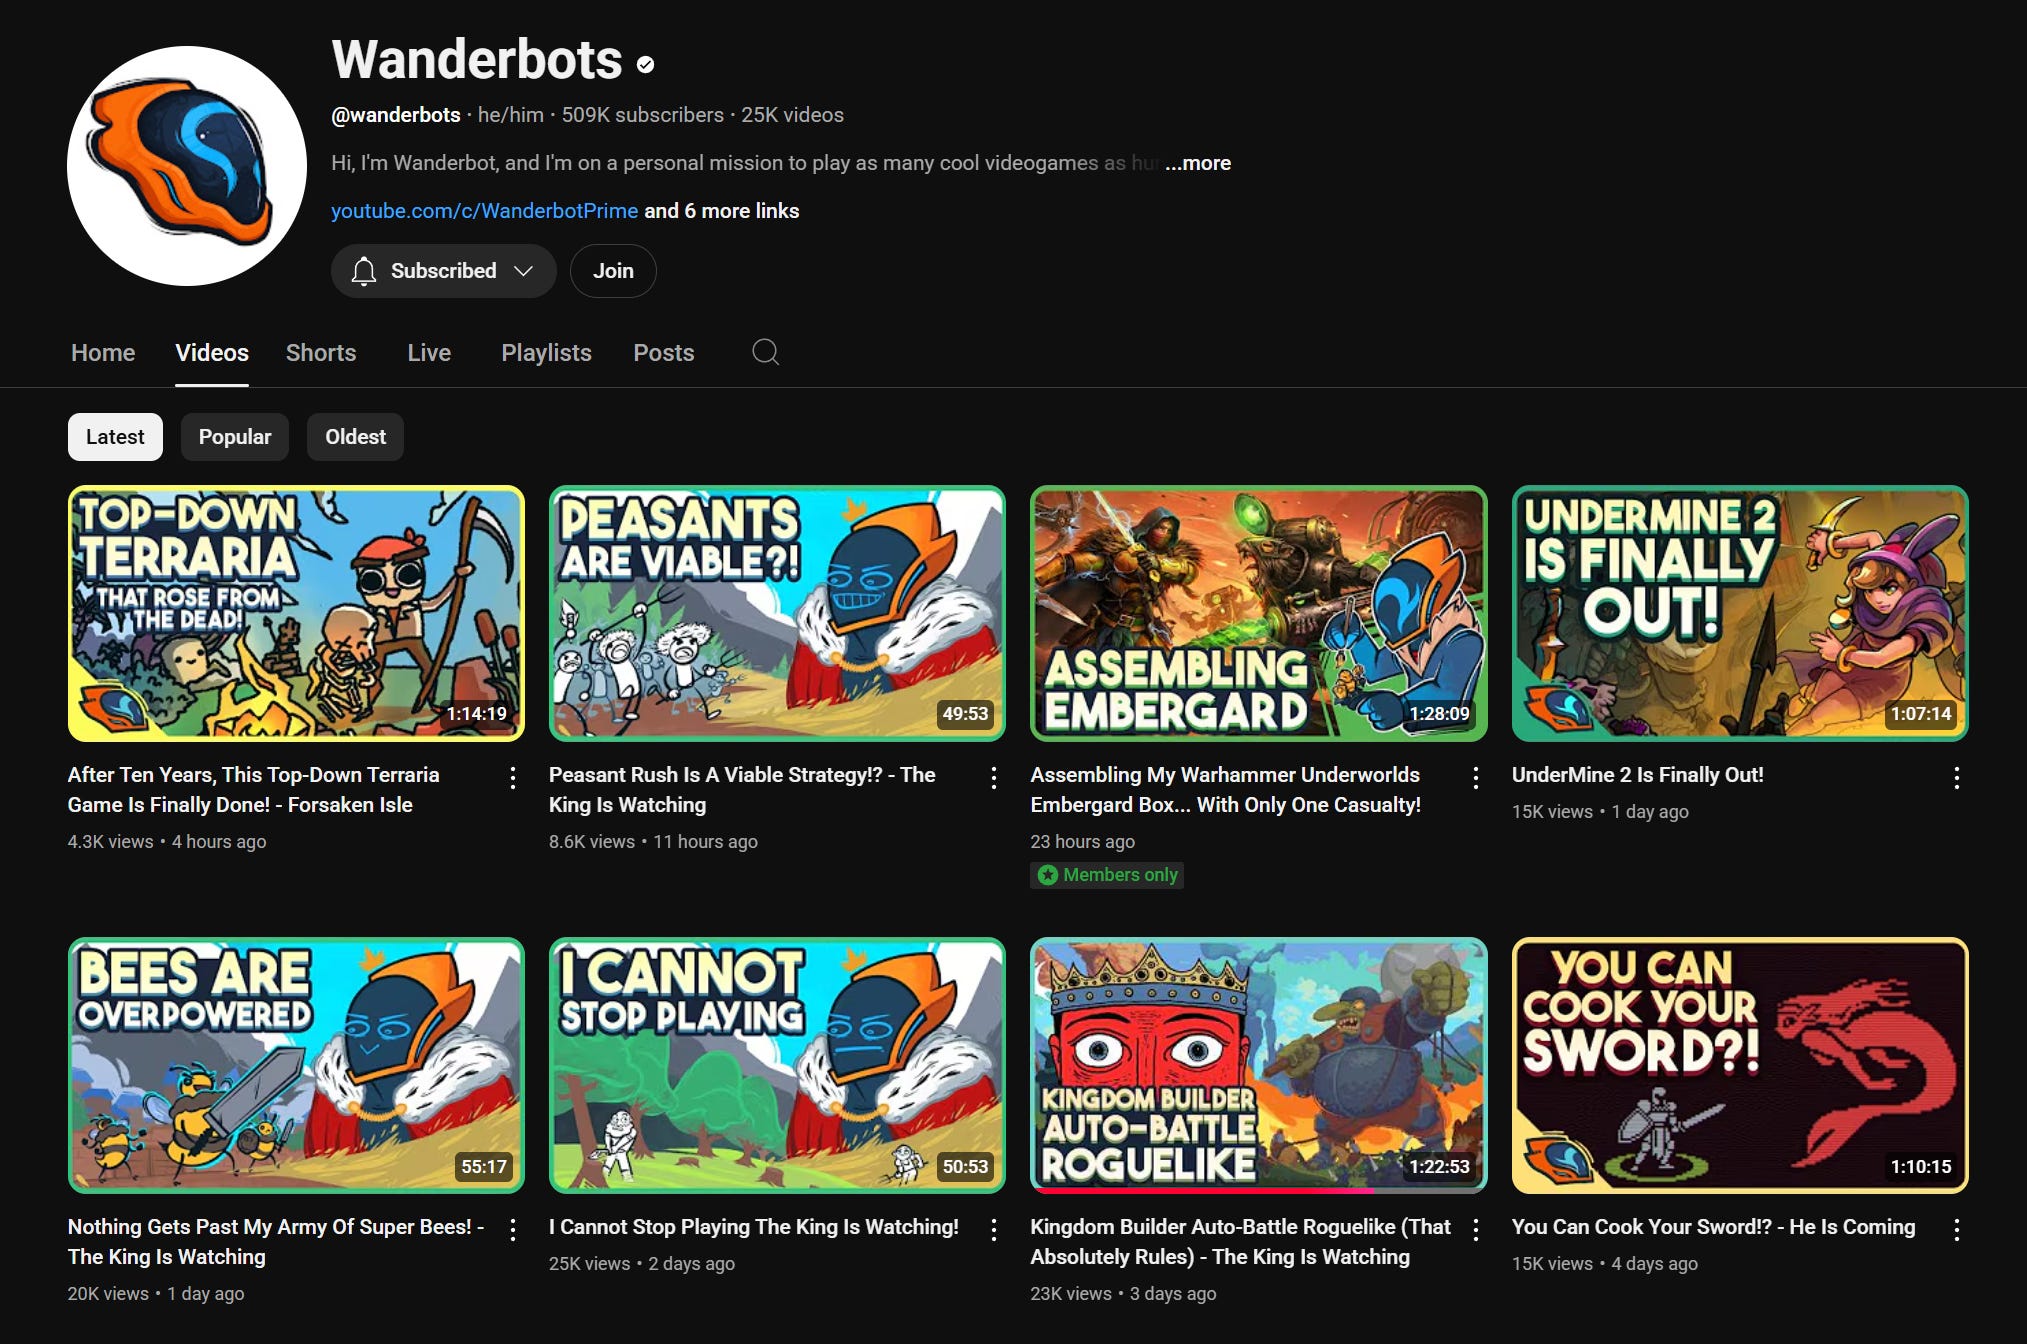Select the Latest sort filter
The width and height of the screenshot is (2027, 1344).
pos(115,437)
